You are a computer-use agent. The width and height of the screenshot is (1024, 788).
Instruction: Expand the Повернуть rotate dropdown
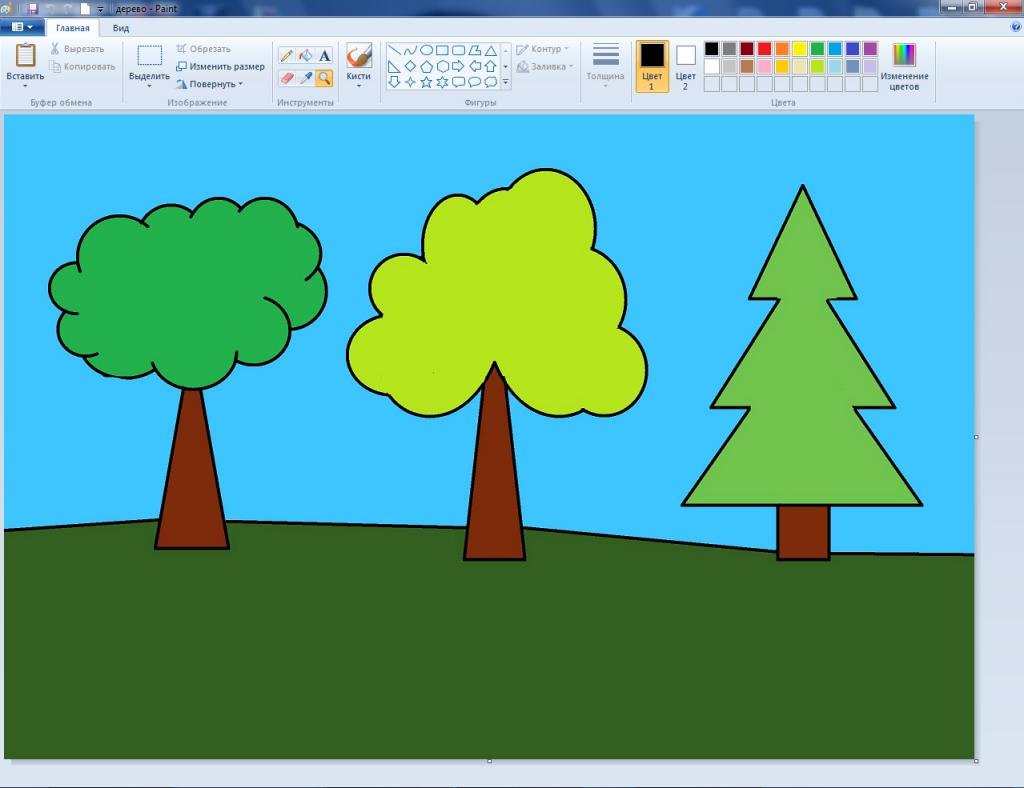coord(215,84)
